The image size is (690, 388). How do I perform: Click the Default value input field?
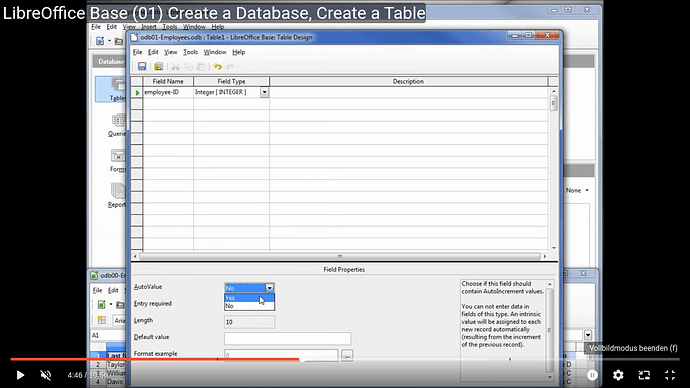click(288, 338)
